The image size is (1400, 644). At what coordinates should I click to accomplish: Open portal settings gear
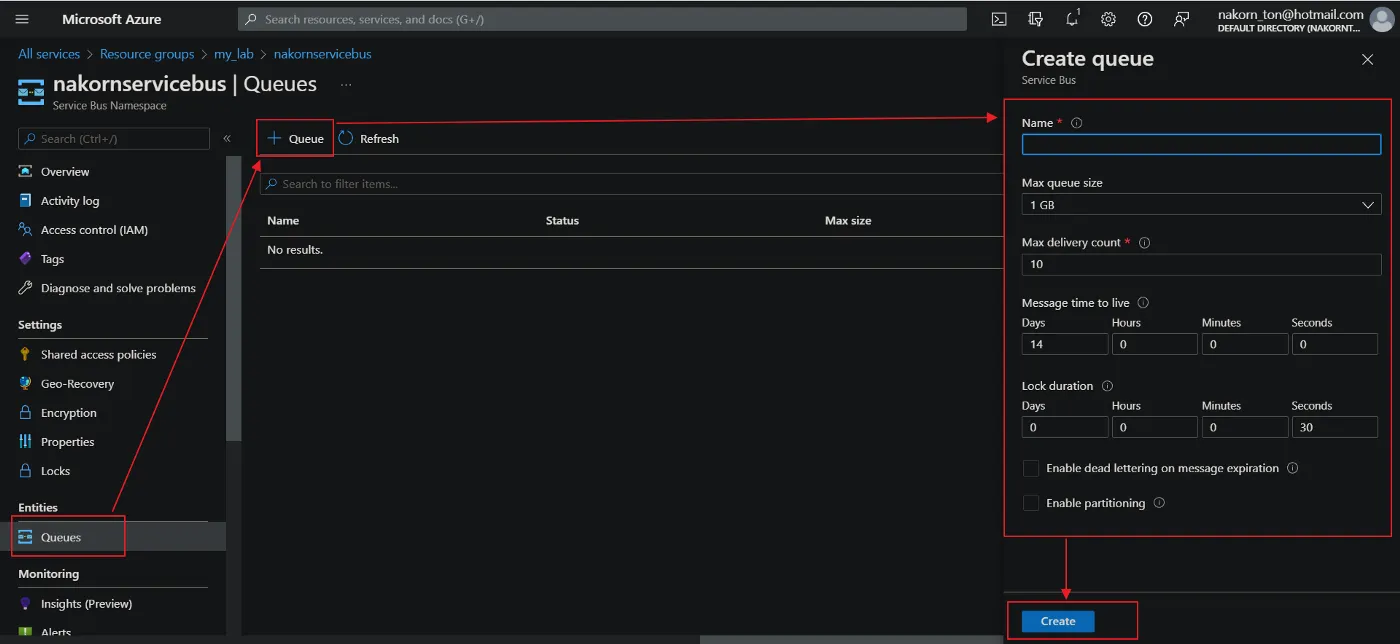(1108, 19)
